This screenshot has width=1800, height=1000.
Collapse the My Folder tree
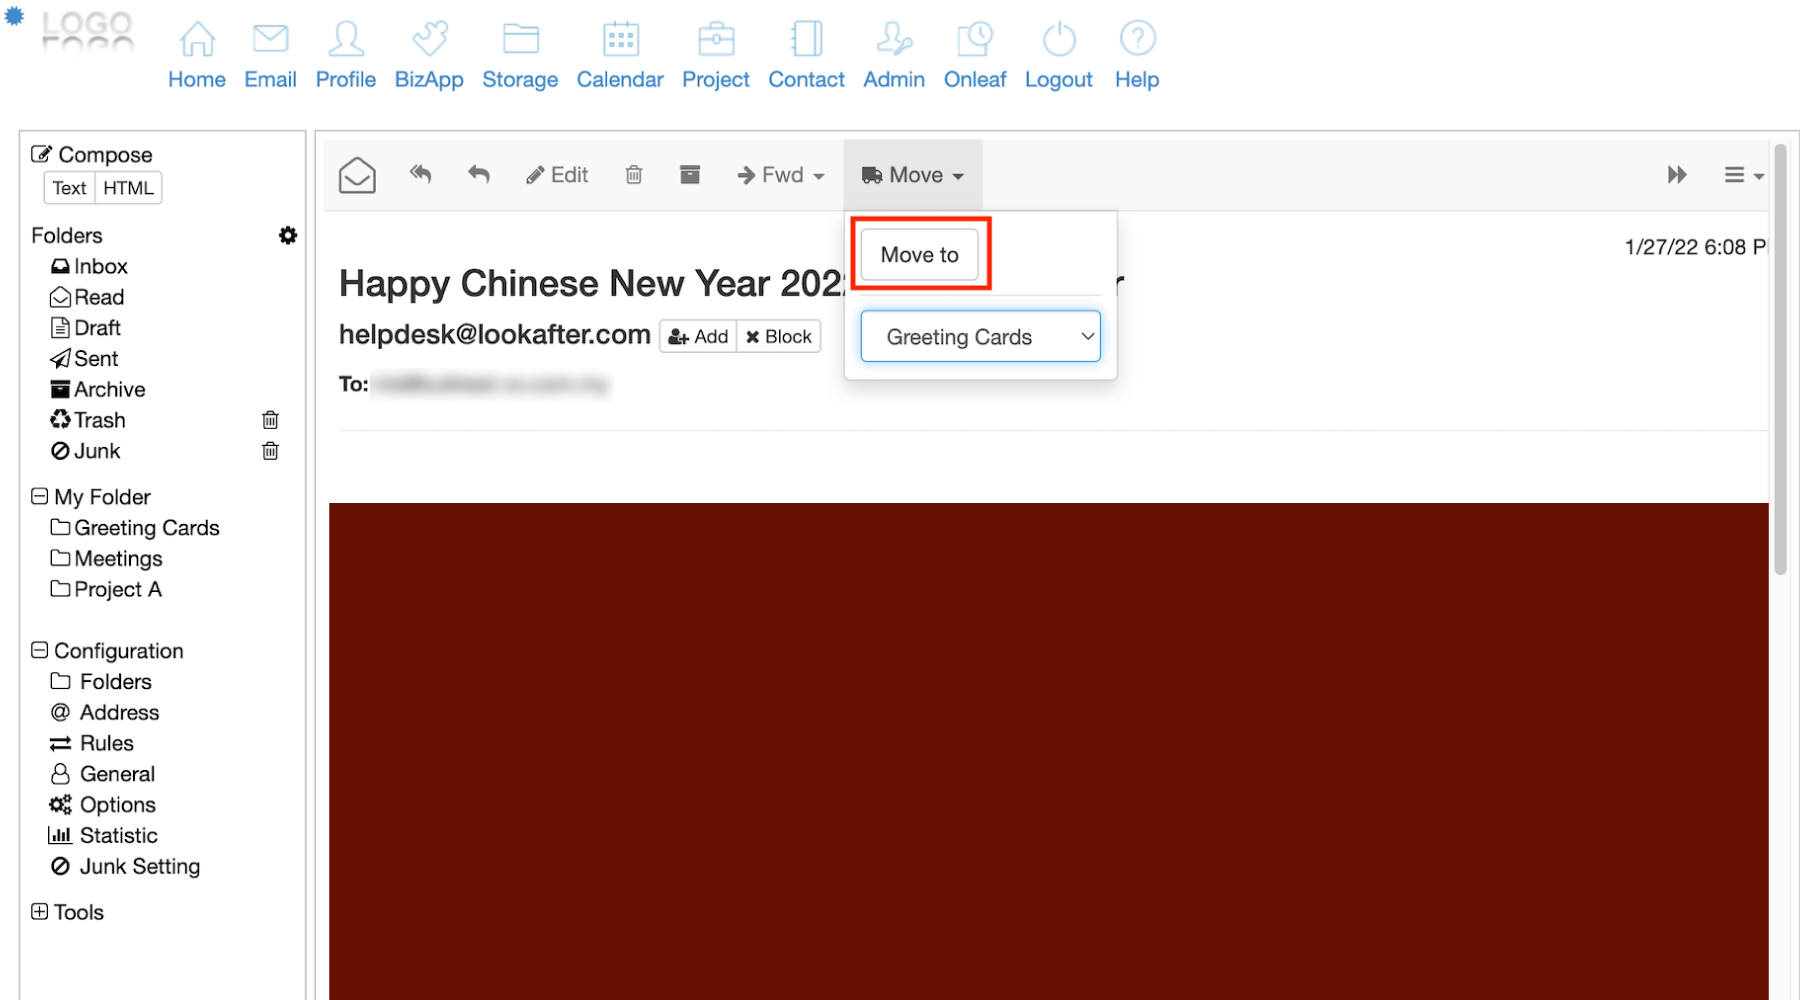coord(40,497)
